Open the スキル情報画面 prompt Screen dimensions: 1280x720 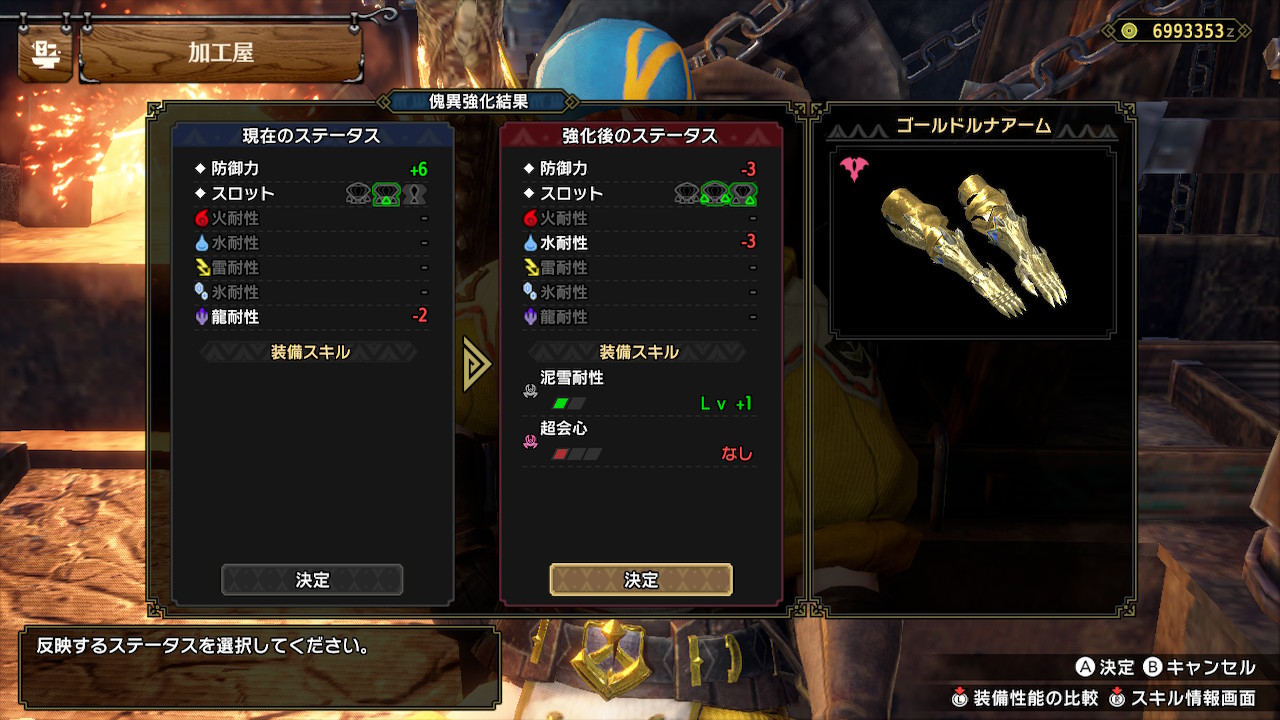pos(1182,698)
